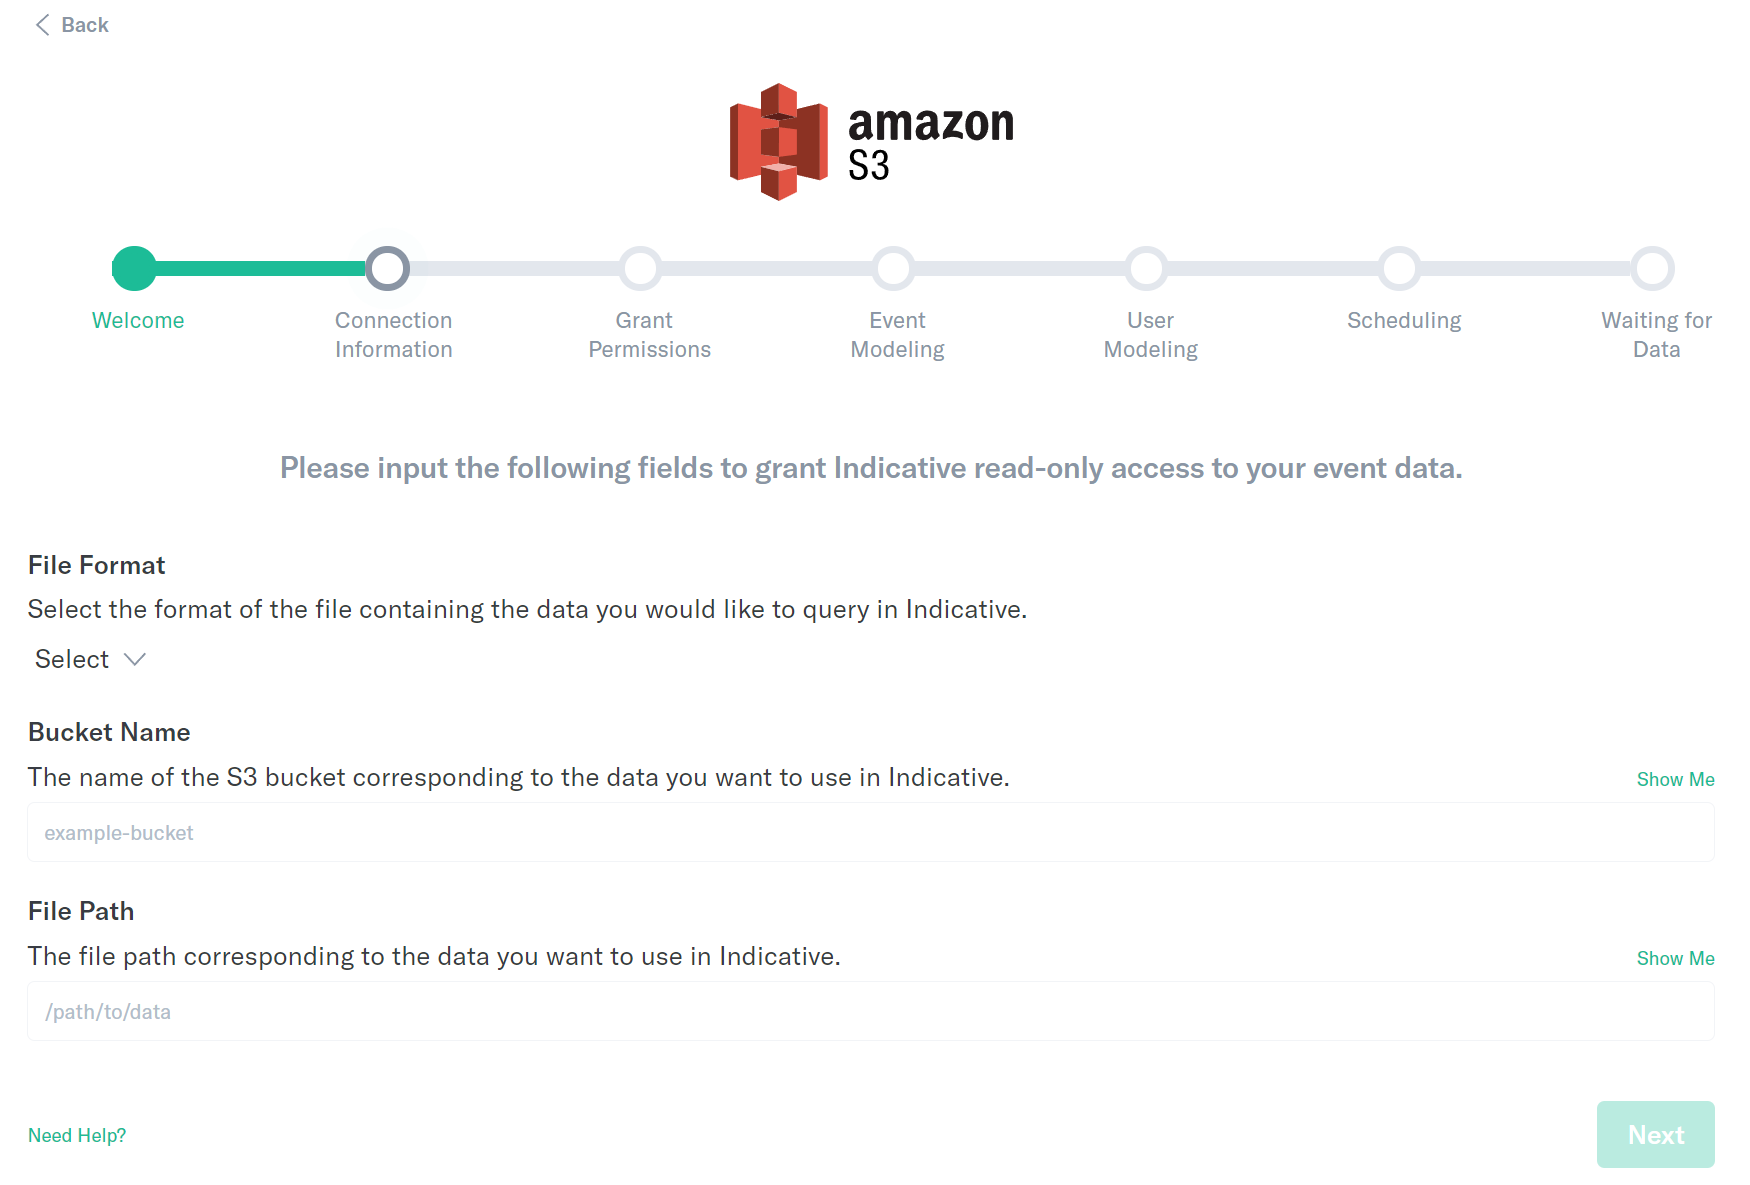This screenshot has height=1185, width=1750.
Task: Focus the File Path input field
Action: pyautogui.click(x=871, y=1011)
